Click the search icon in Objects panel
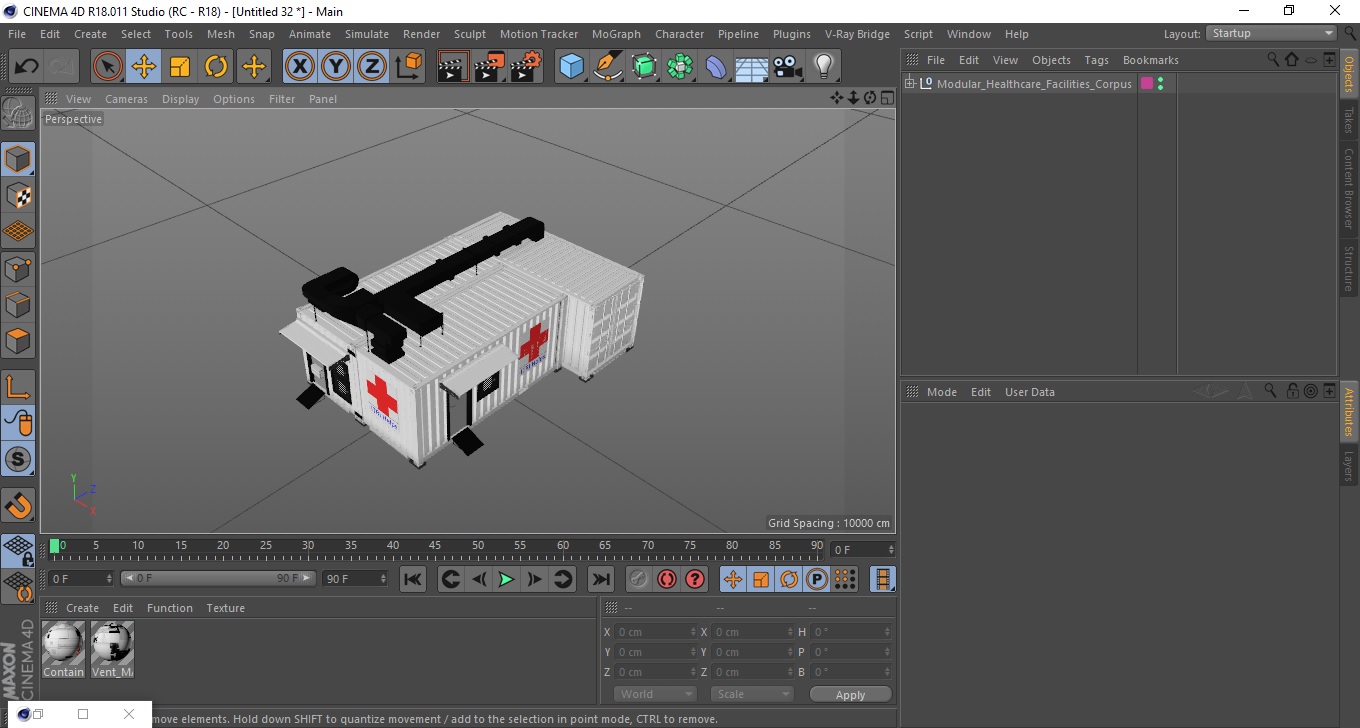1360x728 pixels. click(1273, 60)
